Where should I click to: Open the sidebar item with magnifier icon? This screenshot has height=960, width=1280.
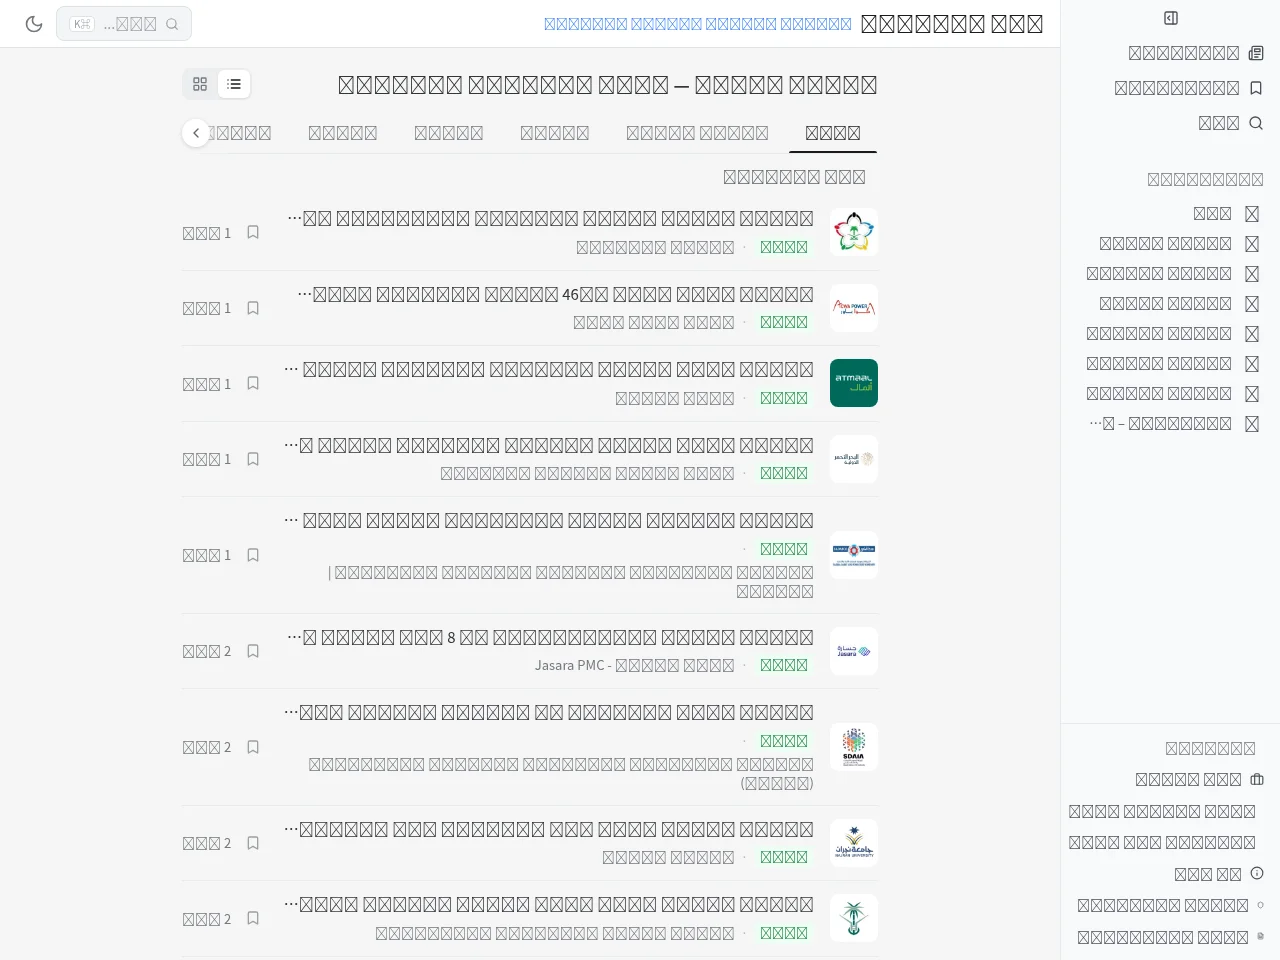coord(1231,123)
